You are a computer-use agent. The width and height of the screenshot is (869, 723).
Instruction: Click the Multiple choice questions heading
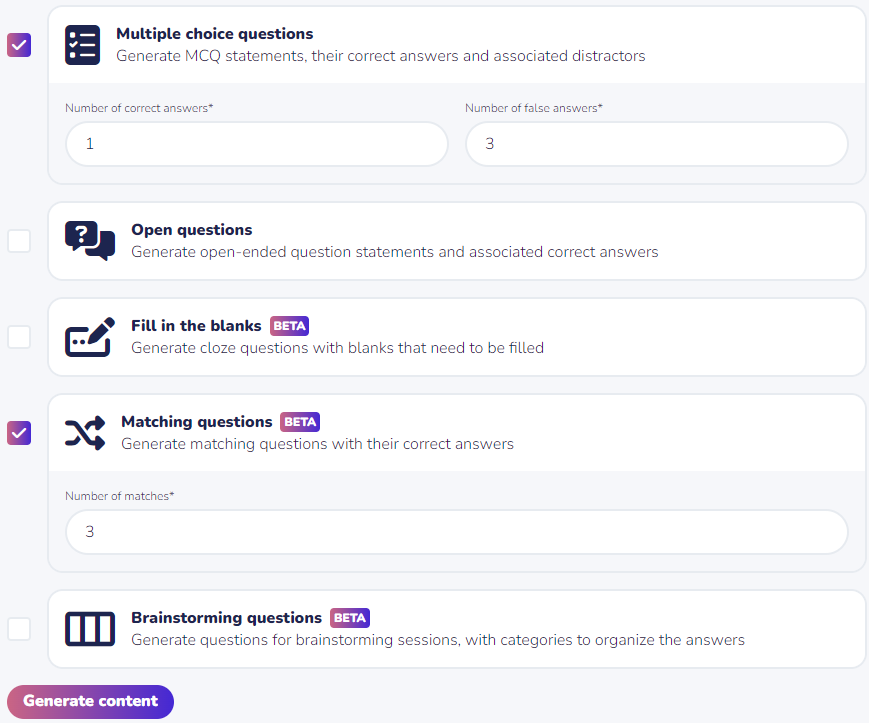point(215,34)
